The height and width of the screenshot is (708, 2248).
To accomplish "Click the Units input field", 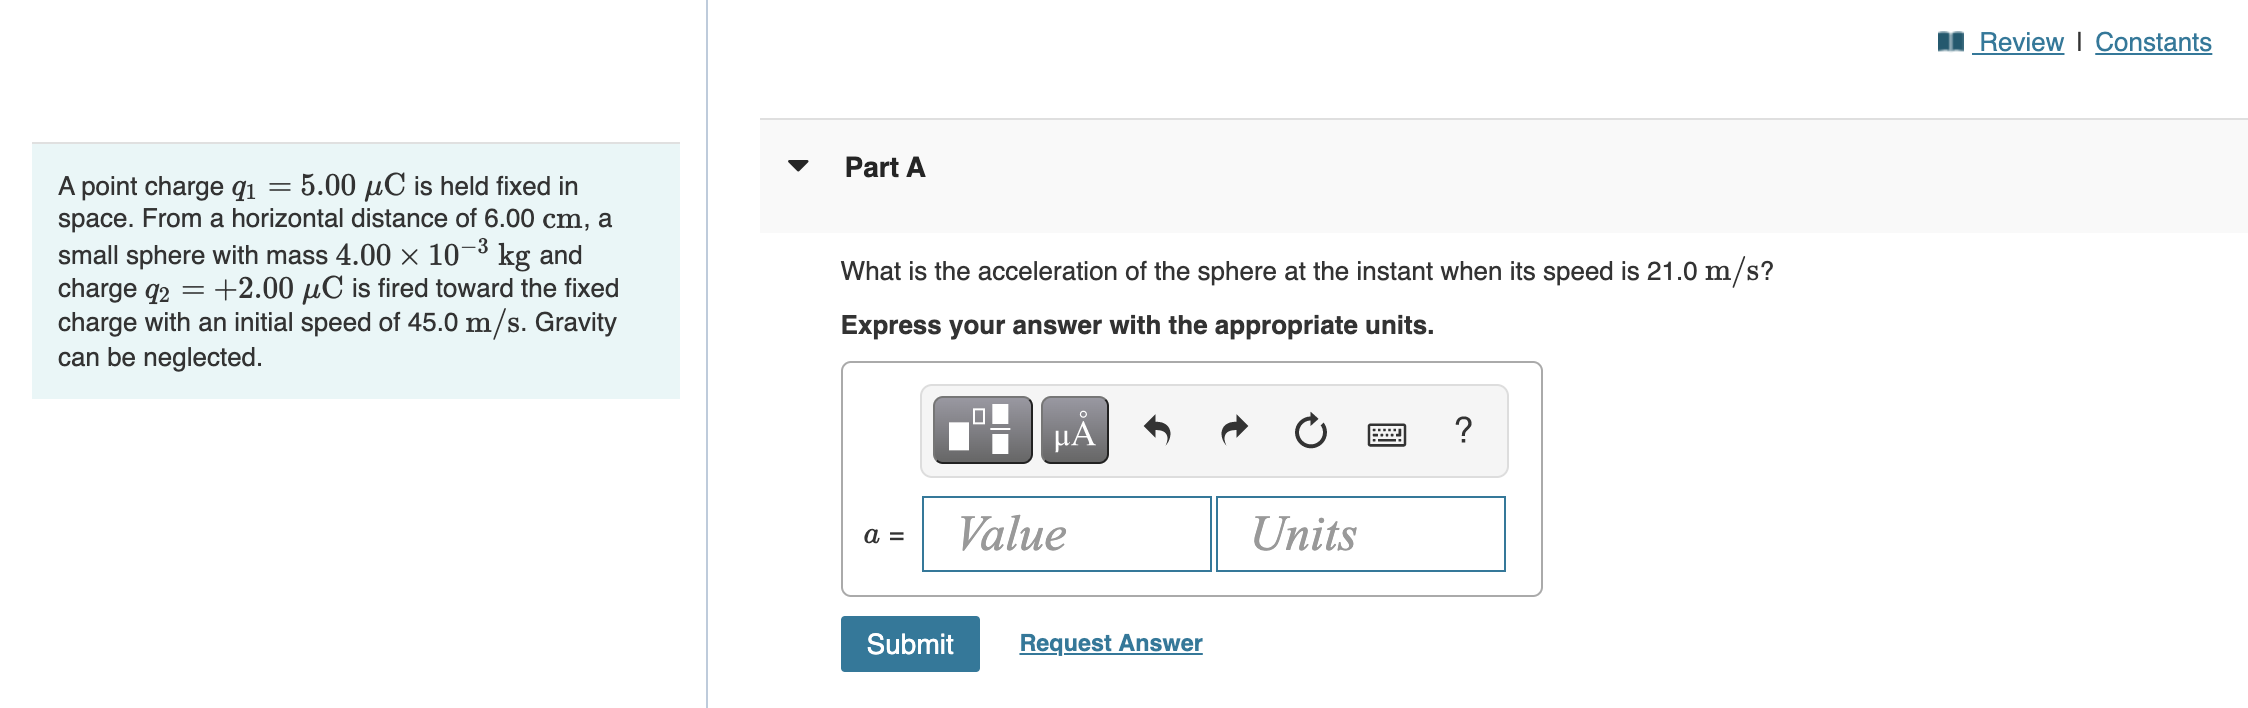I will point(1359,533).
